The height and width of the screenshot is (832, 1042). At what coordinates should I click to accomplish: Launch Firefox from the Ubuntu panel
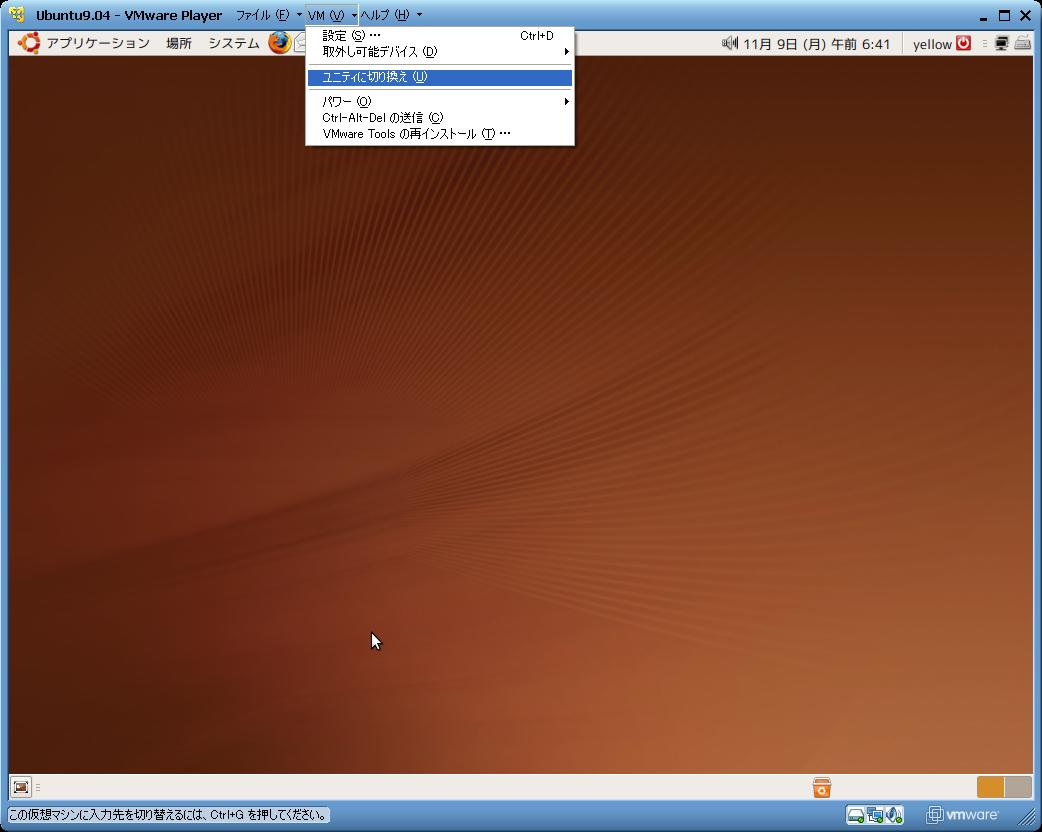coord(280,43)
